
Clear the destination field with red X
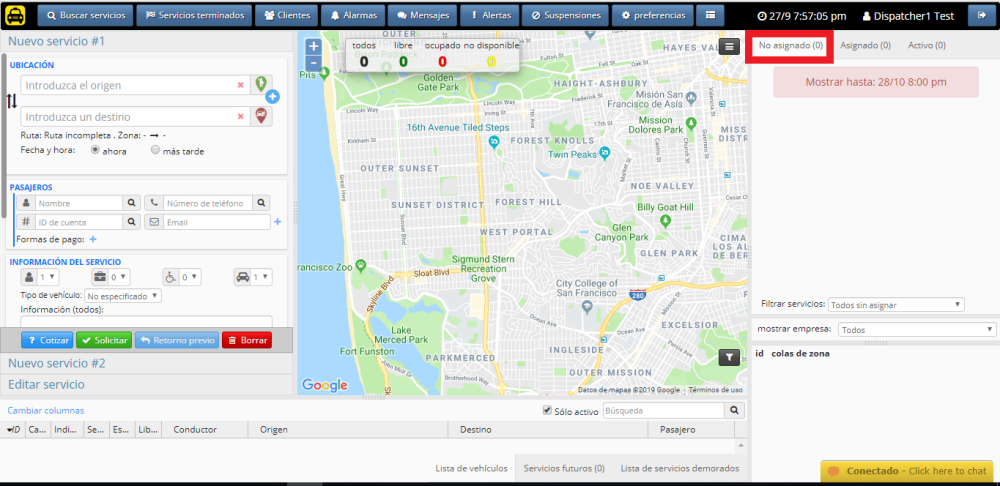(x=240, y=117)
